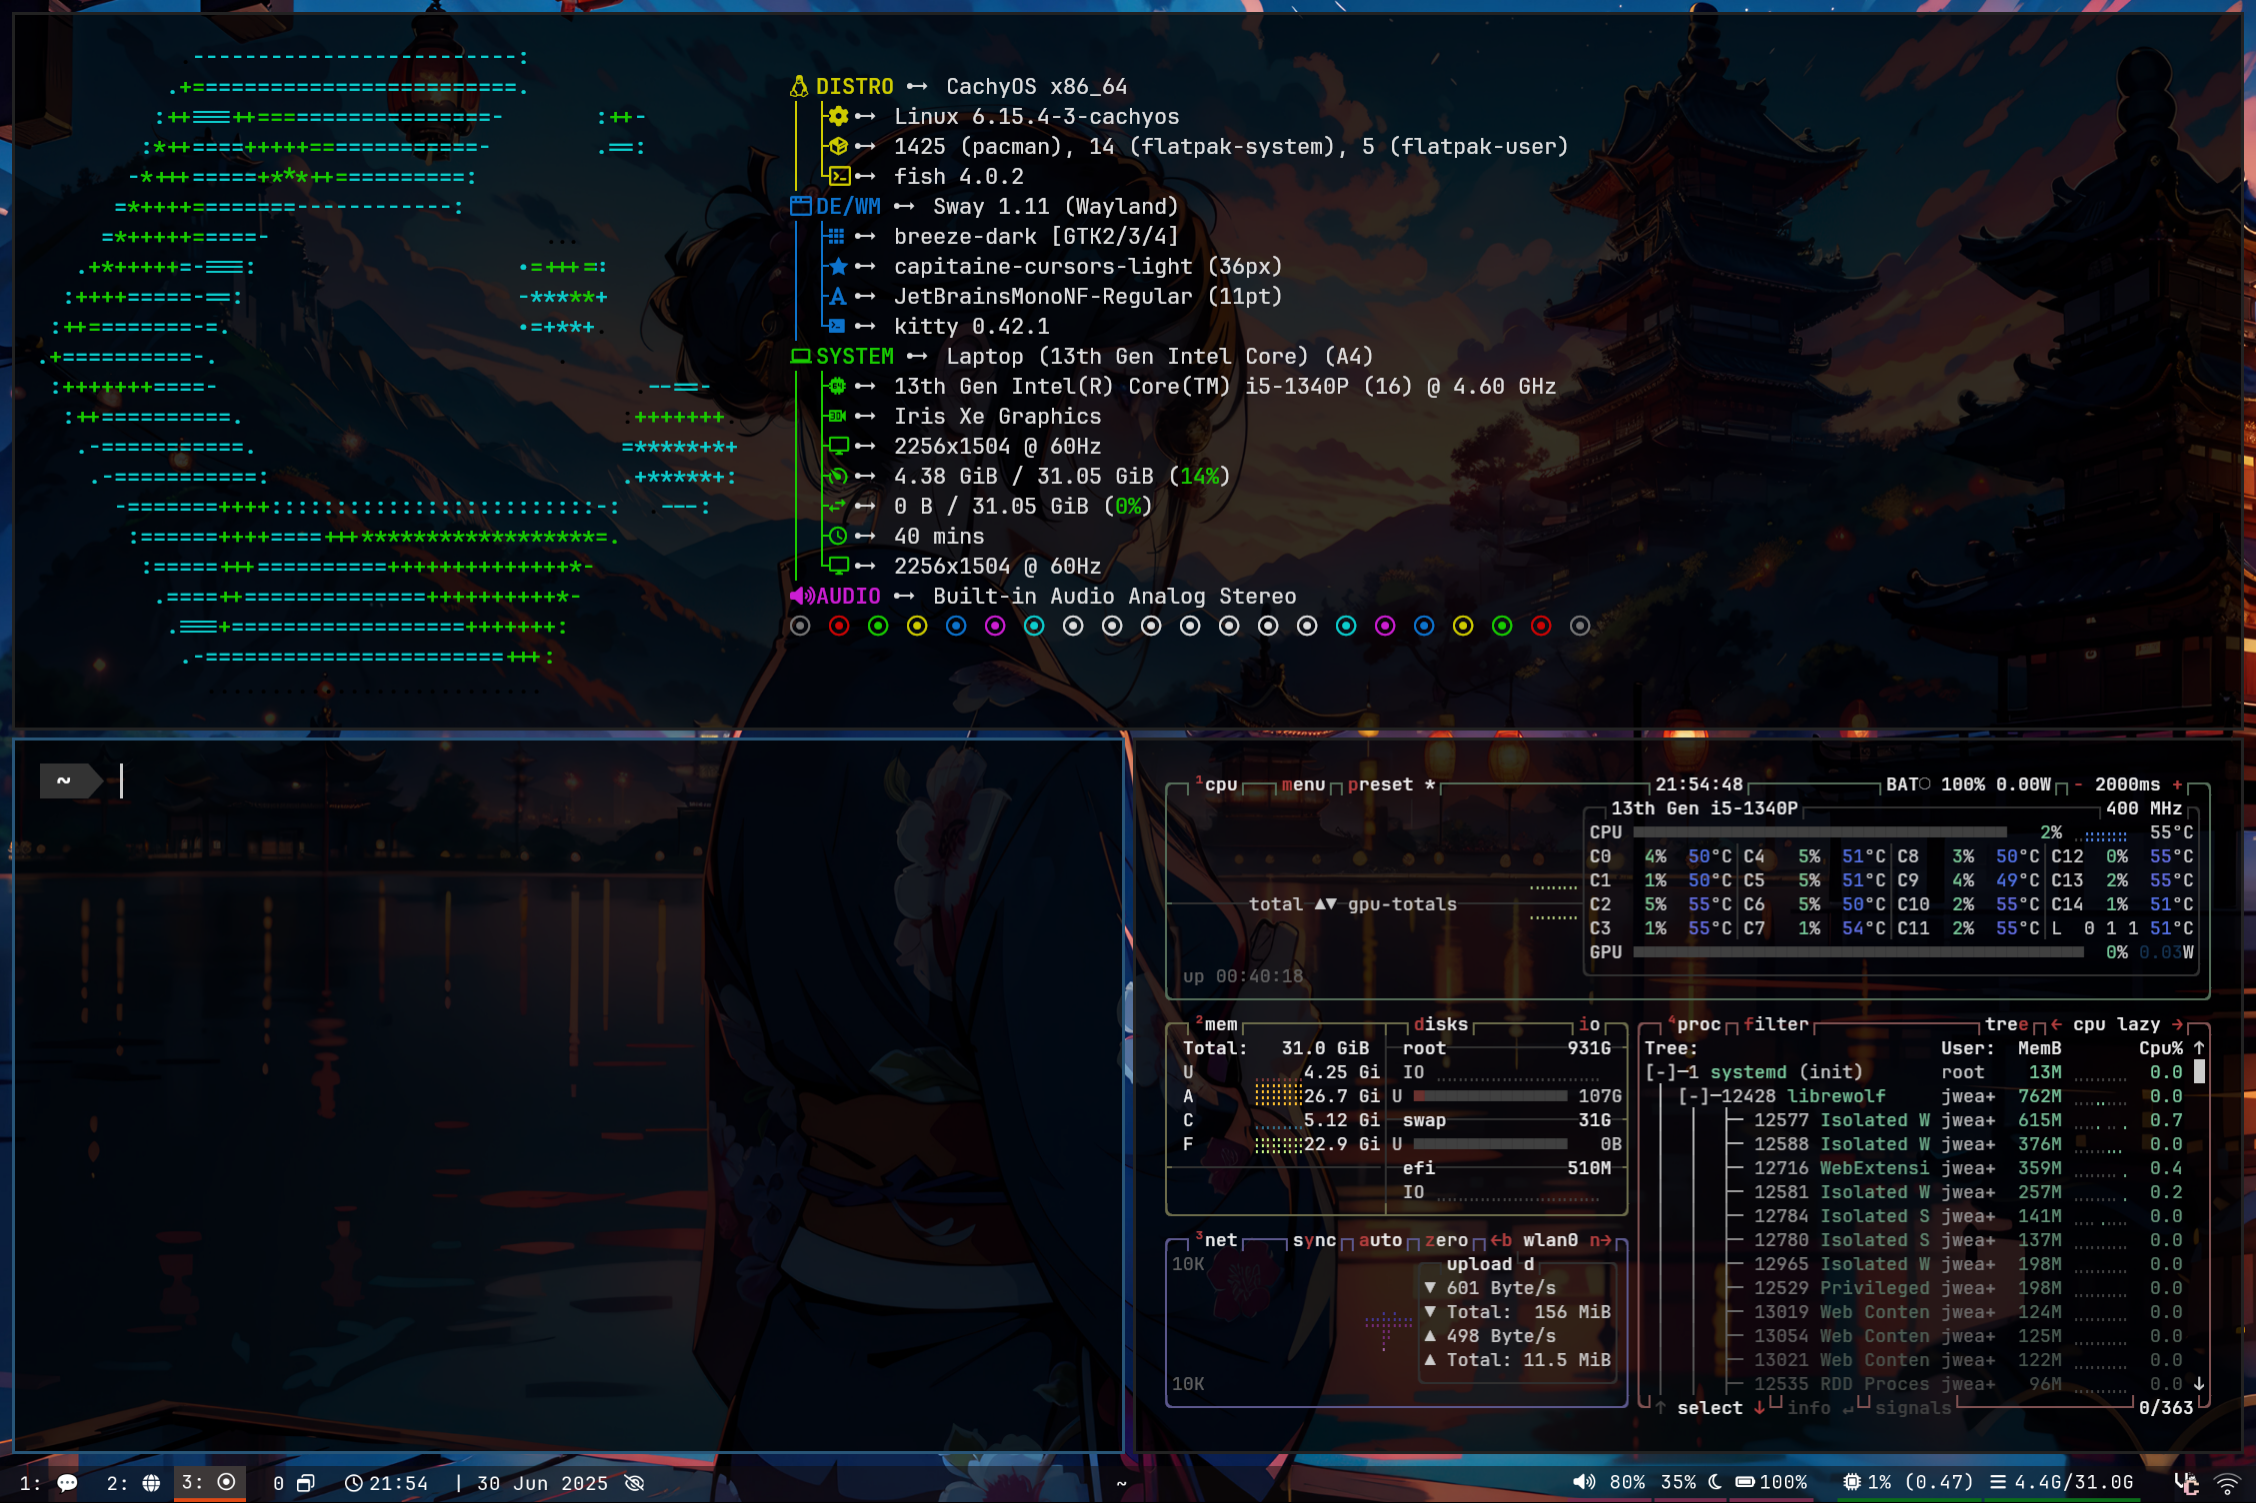Click the CPU load icon showing 1% (0.47)
Viewport: 2256px width, 1503px height.
tap(1852, 1482)
